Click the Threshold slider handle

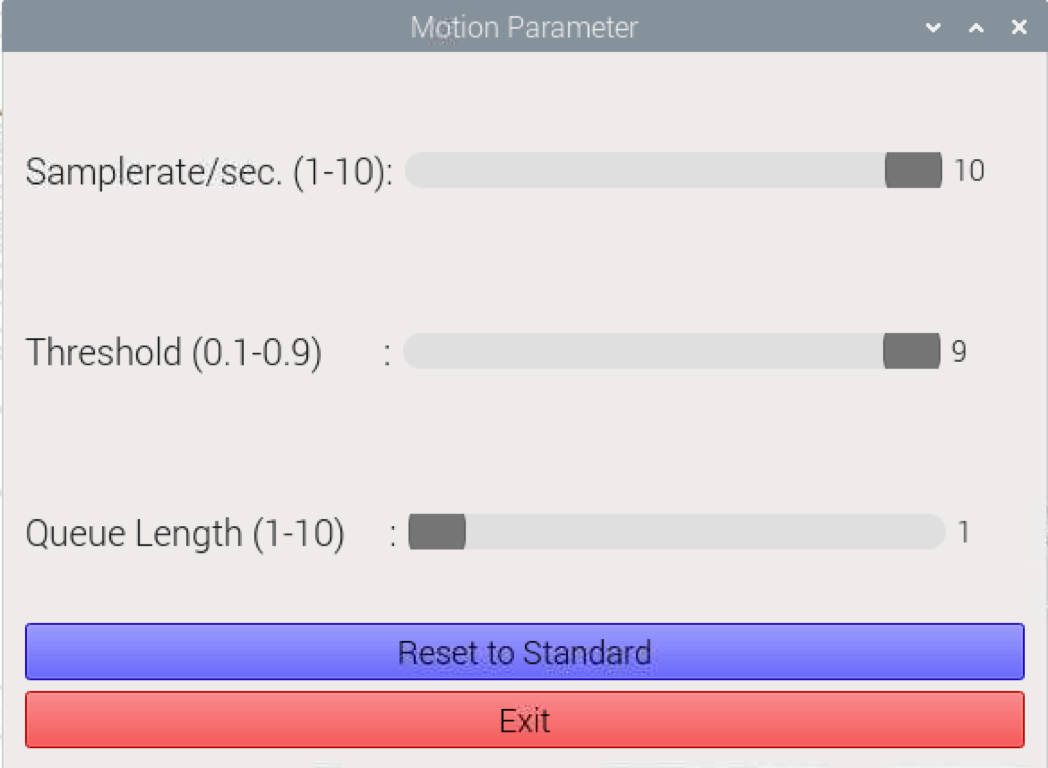click(x=911, y=351)
